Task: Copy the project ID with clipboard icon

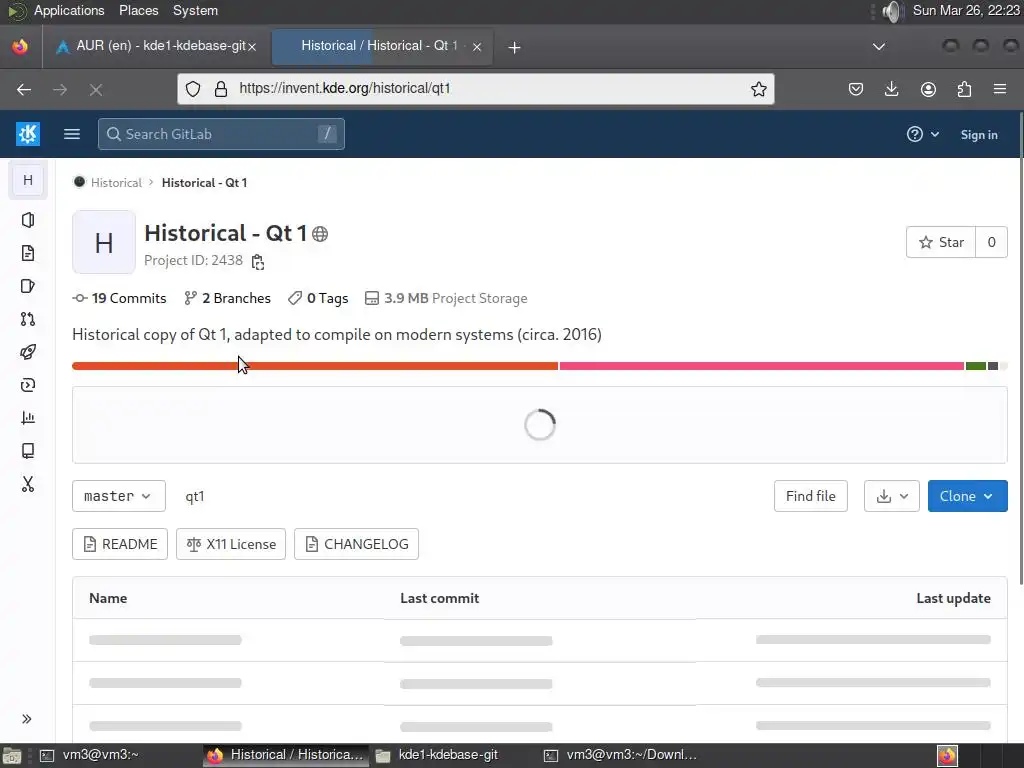Action: (x=258, y=261)
